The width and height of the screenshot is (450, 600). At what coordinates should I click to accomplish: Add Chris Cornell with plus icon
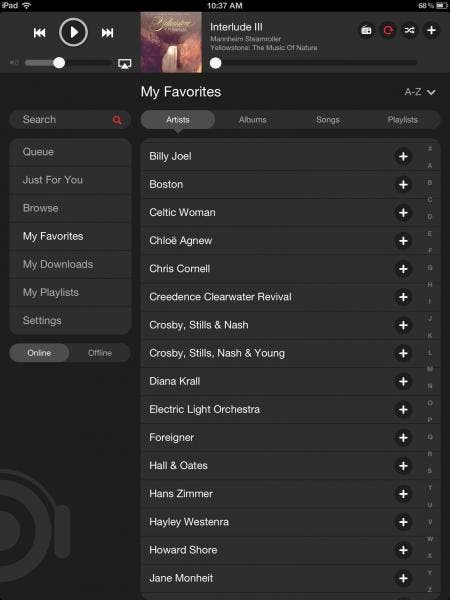(403, 269)
